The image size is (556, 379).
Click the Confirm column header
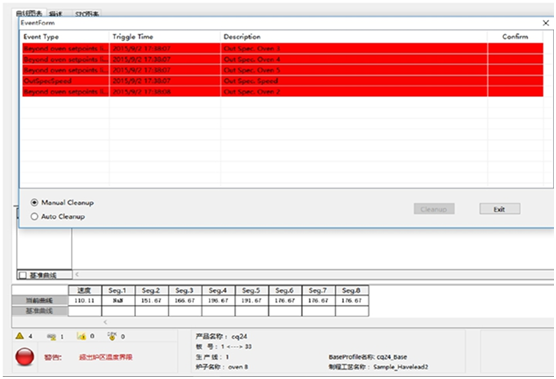[515, 37]
